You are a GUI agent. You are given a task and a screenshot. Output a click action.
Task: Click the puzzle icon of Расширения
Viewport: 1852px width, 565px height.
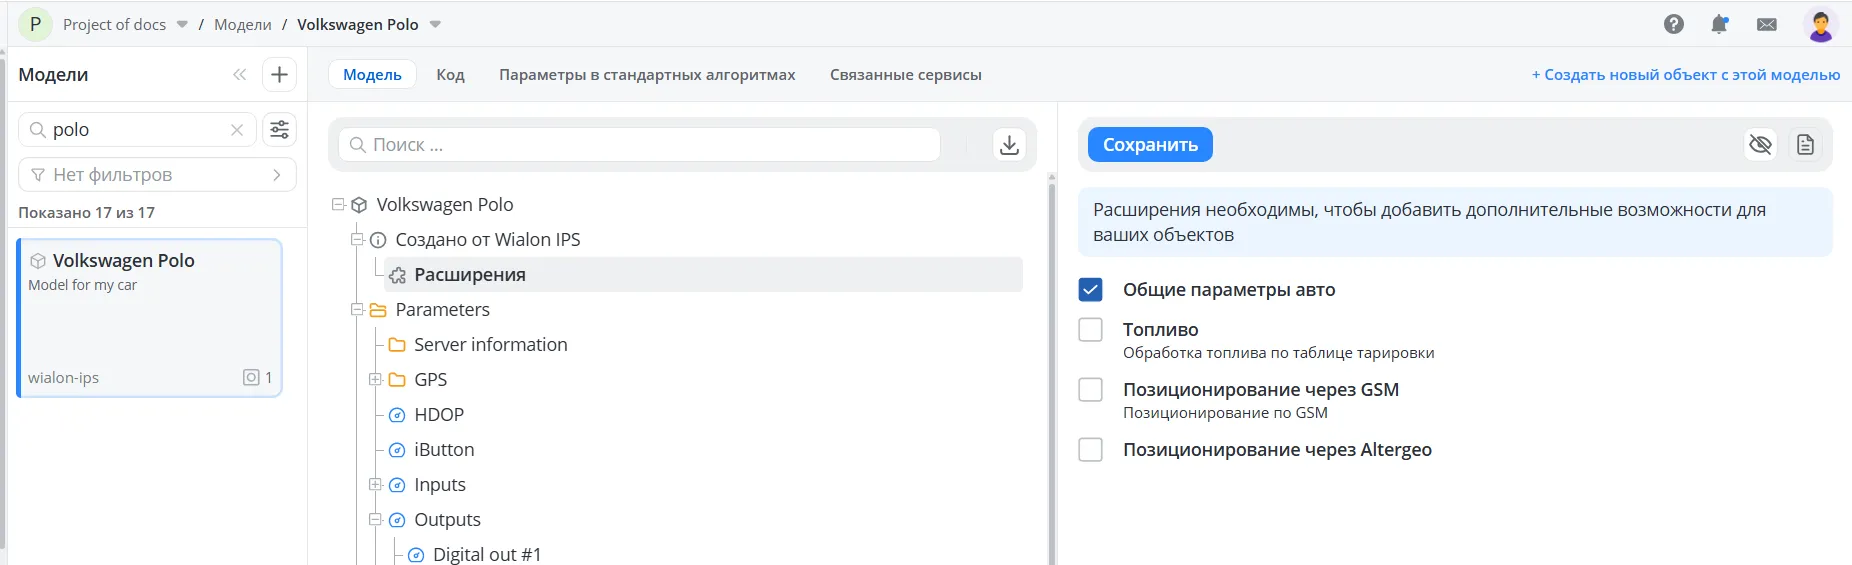(x=397, y=275)
